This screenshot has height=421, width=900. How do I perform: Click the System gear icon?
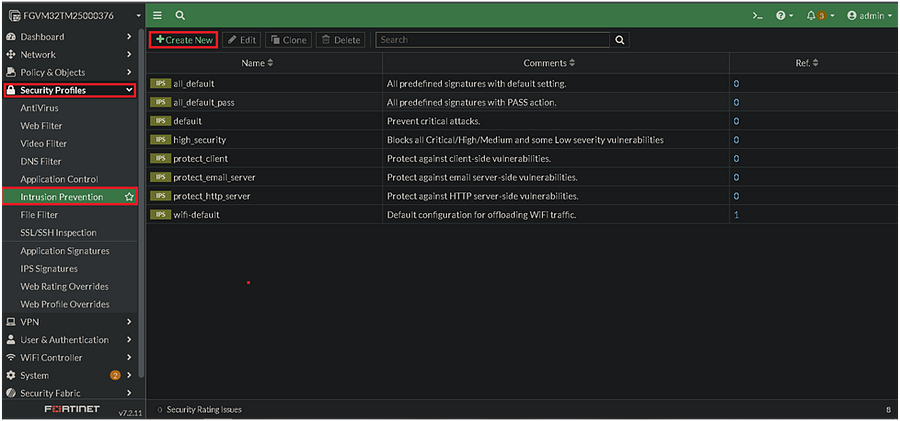pos(10,376)
